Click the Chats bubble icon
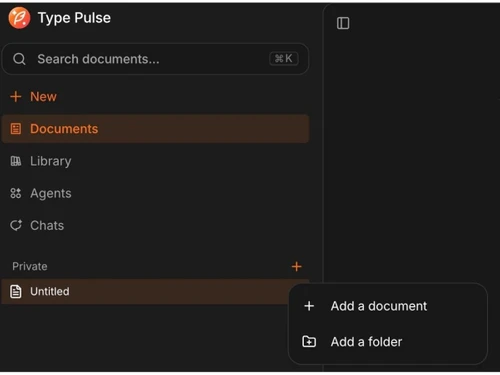 point(16,225)
